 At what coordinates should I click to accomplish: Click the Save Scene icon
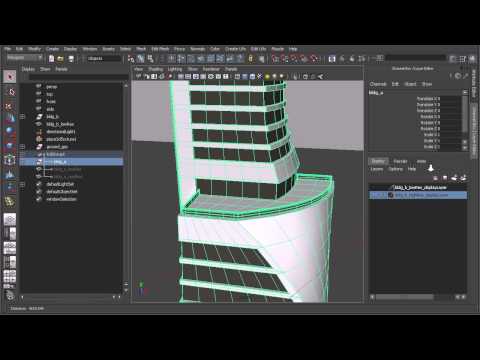point(71,59)
